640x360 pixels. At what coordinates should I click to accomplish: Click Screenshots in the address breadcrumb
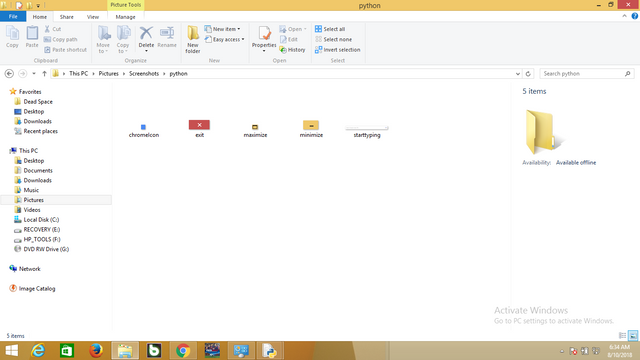(144, 73)
